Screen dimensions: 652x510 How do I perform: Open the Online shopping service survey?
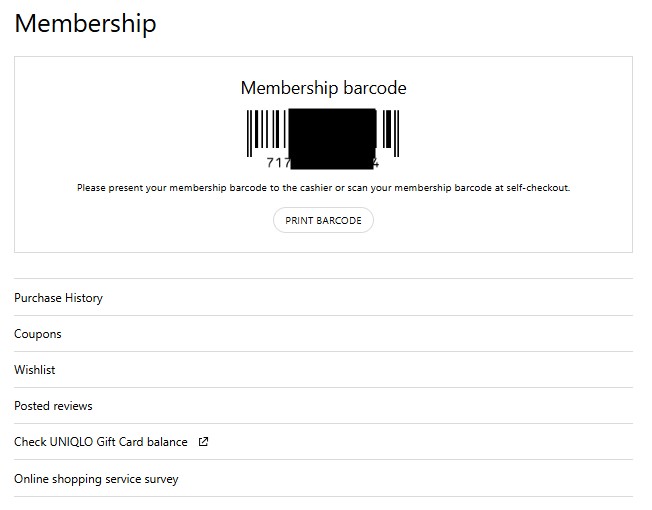pos(96,479)
